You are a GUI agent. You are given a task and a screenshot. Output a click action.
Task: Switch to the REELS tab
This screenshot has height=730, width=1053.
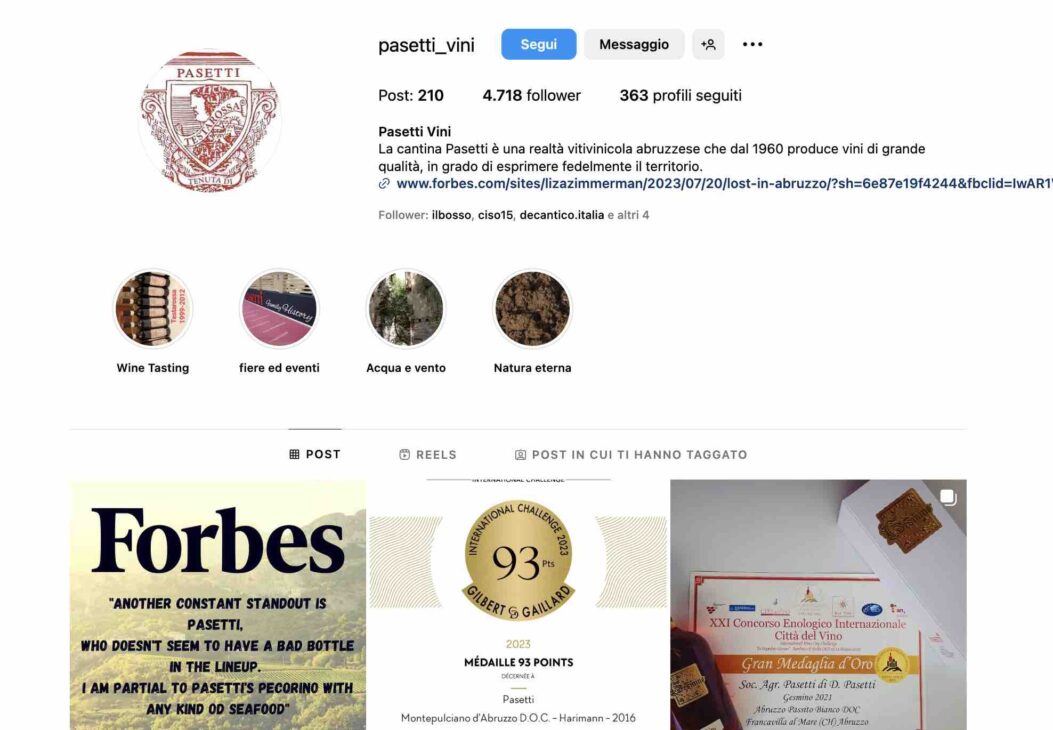tap(428, 455)
